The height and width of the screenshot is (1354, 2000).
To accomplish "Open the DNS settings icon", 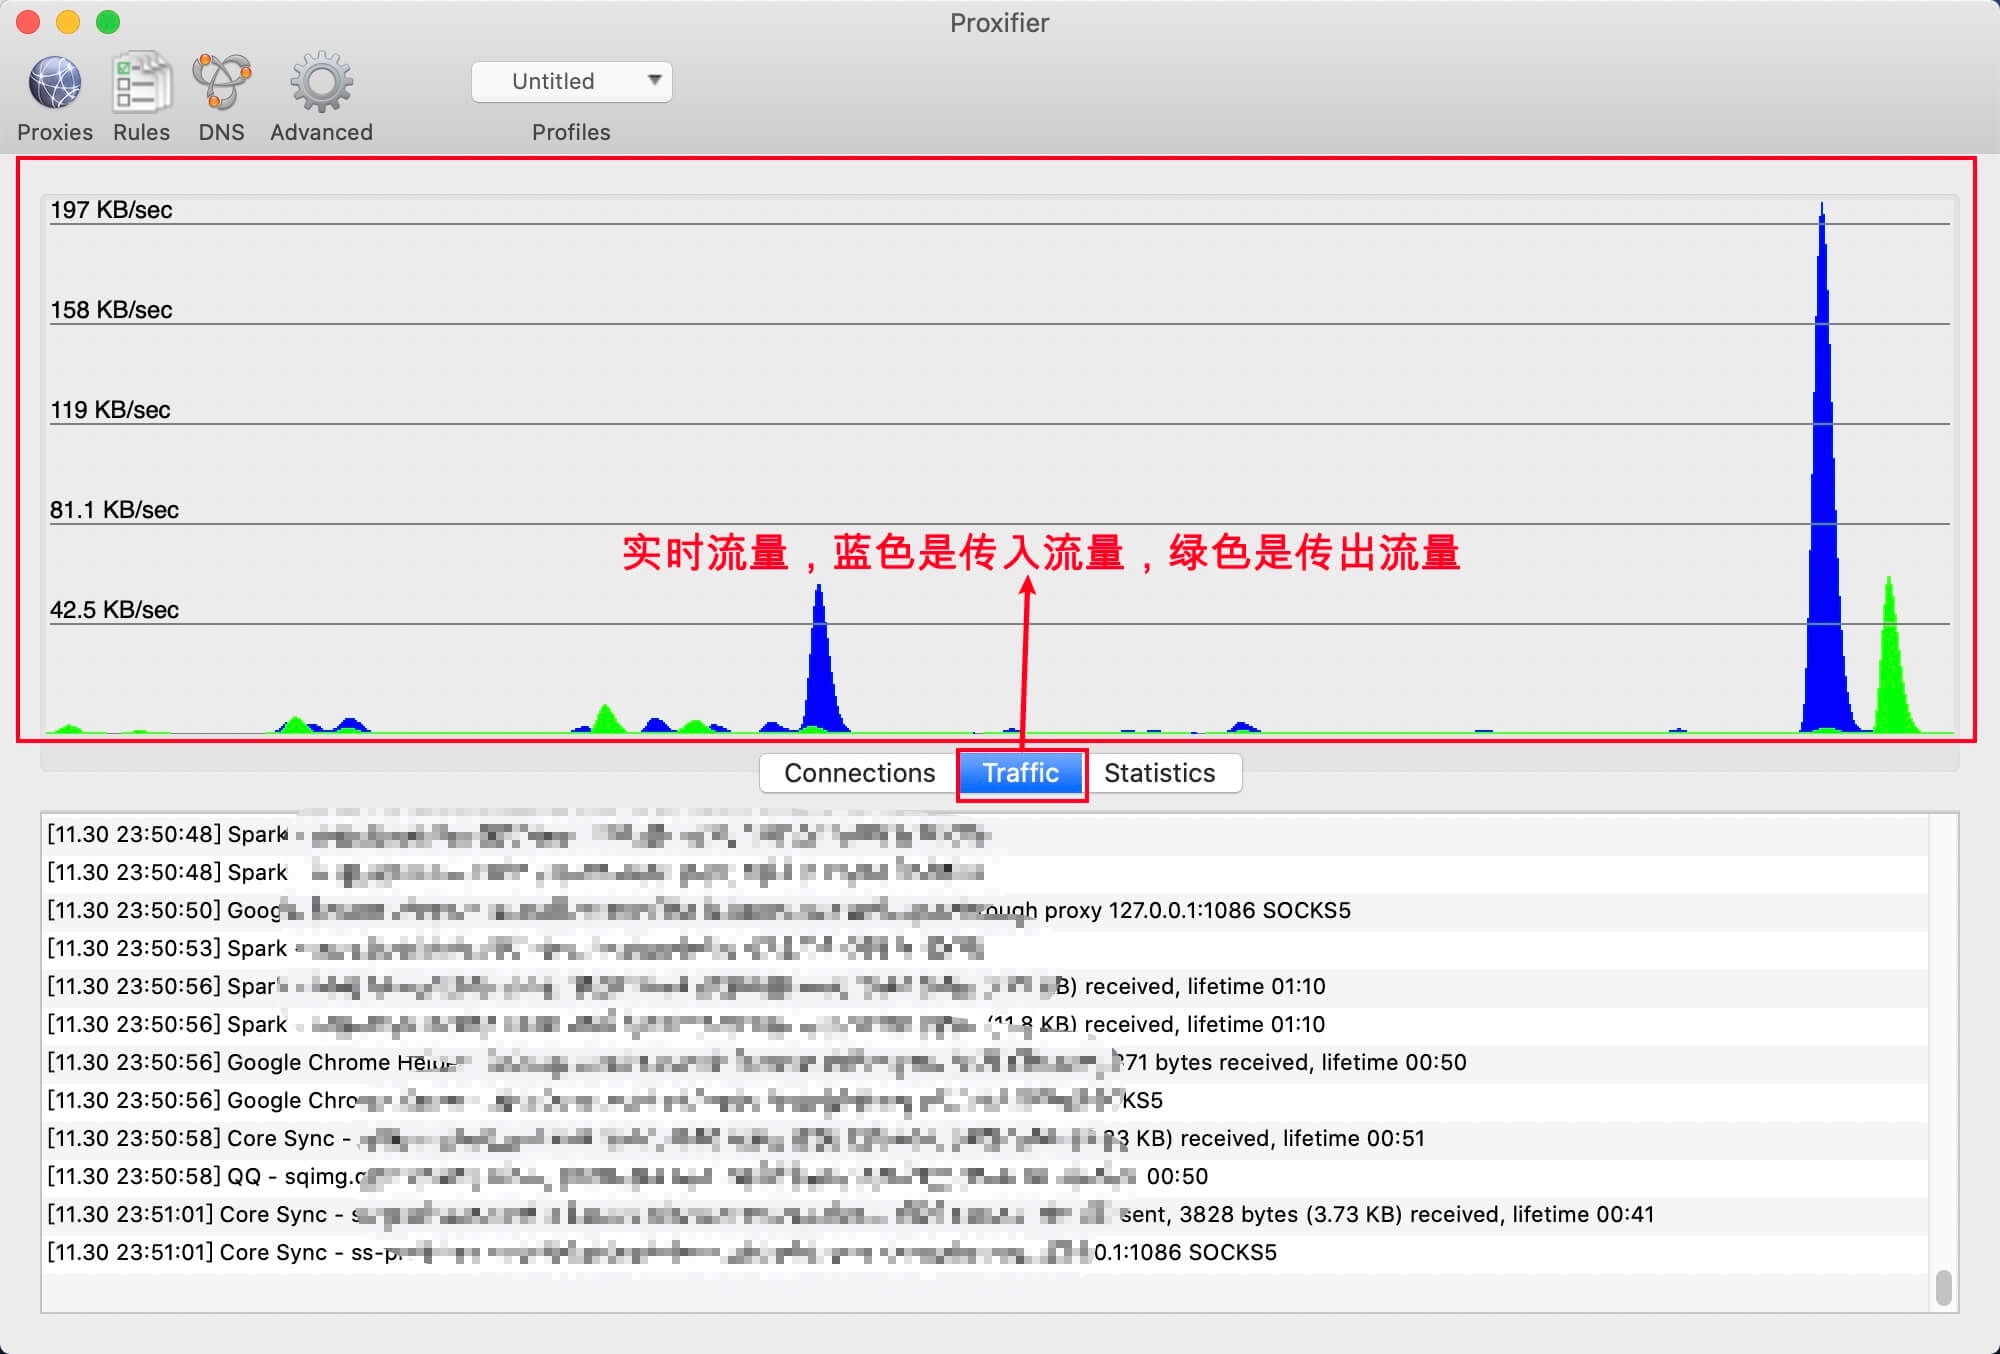I will 221,83.
